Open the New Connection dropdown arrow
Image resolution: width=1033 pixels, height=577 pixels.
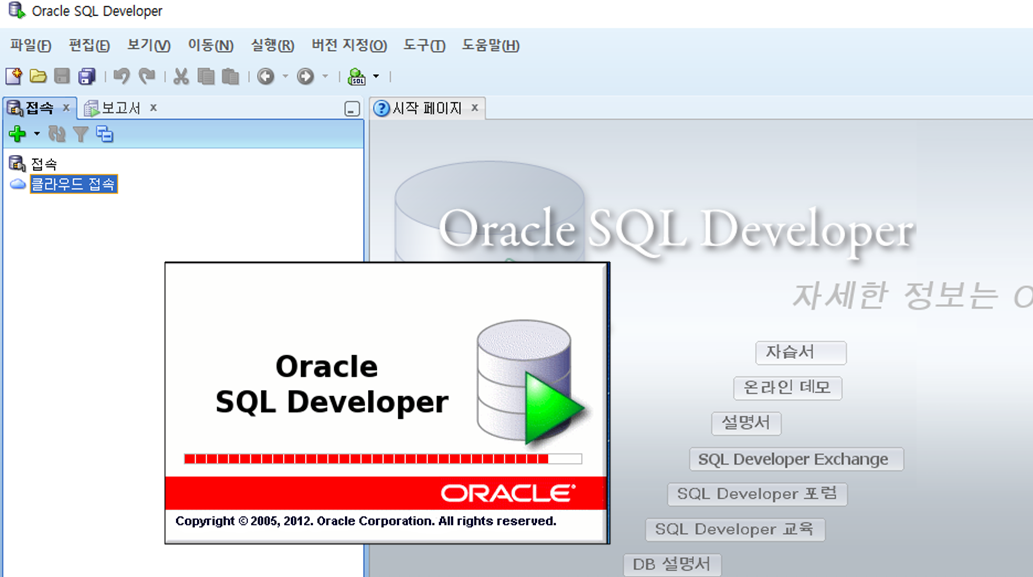37,134
